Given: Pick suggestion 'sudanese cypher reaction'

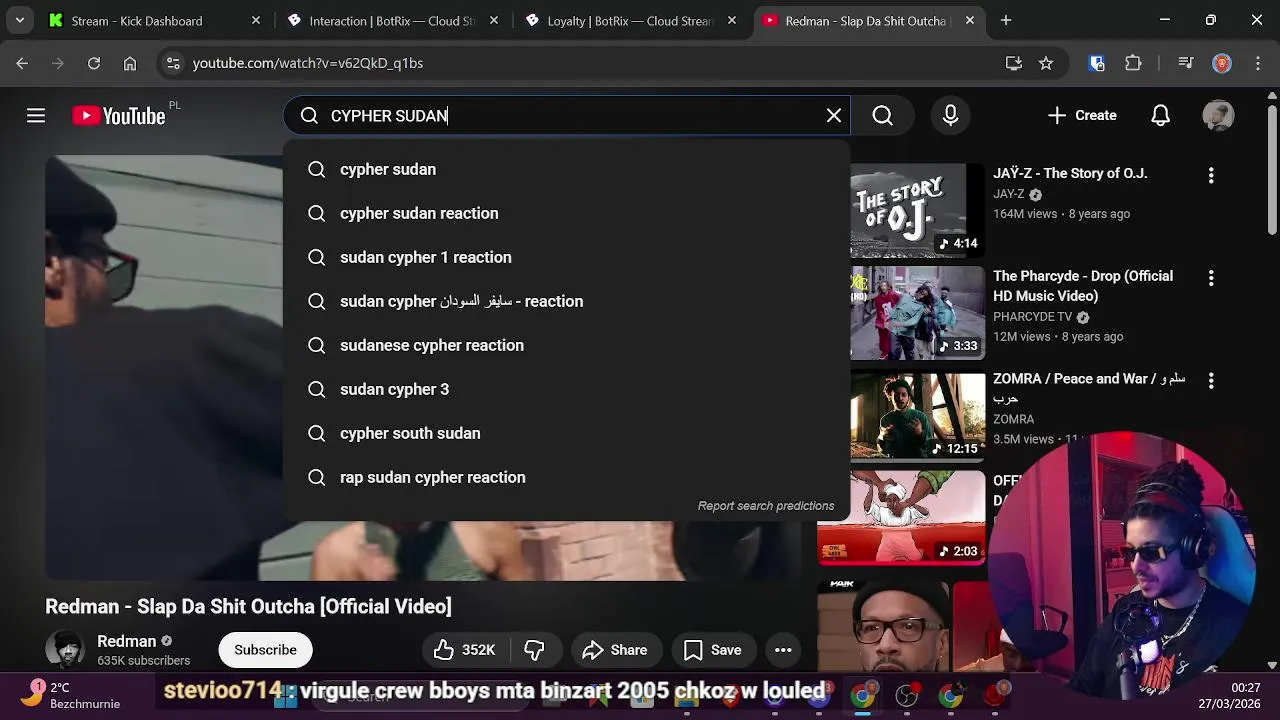Looking at the screenshot, I should [x=566, y=345].
